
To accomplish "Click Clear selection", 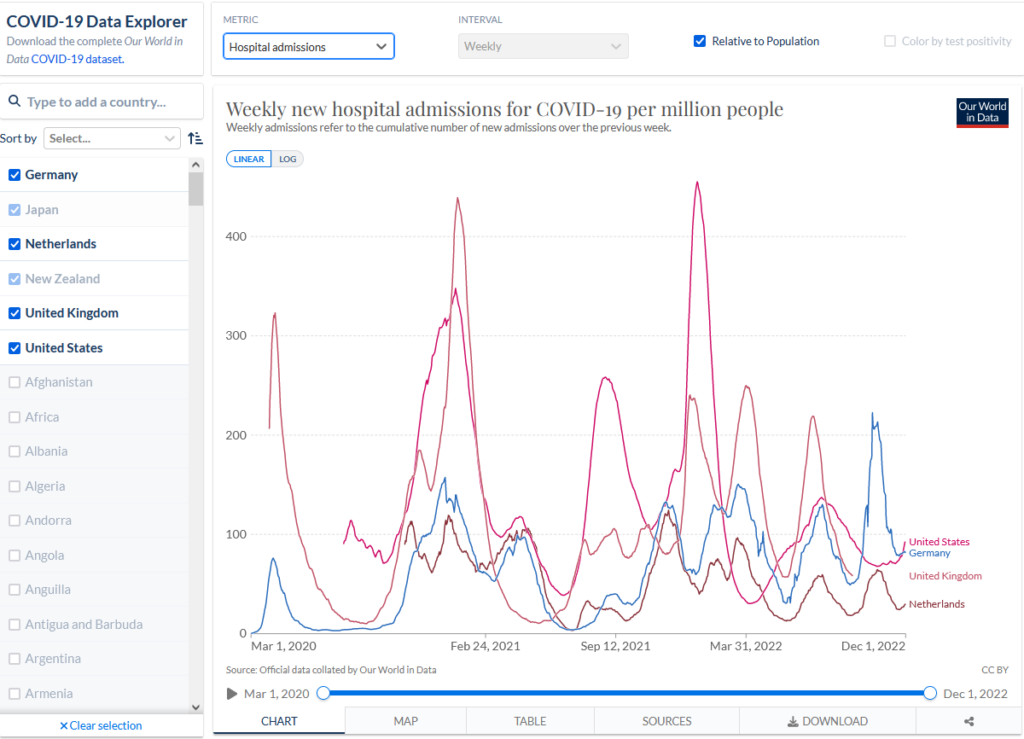I will tap(101, 726).
